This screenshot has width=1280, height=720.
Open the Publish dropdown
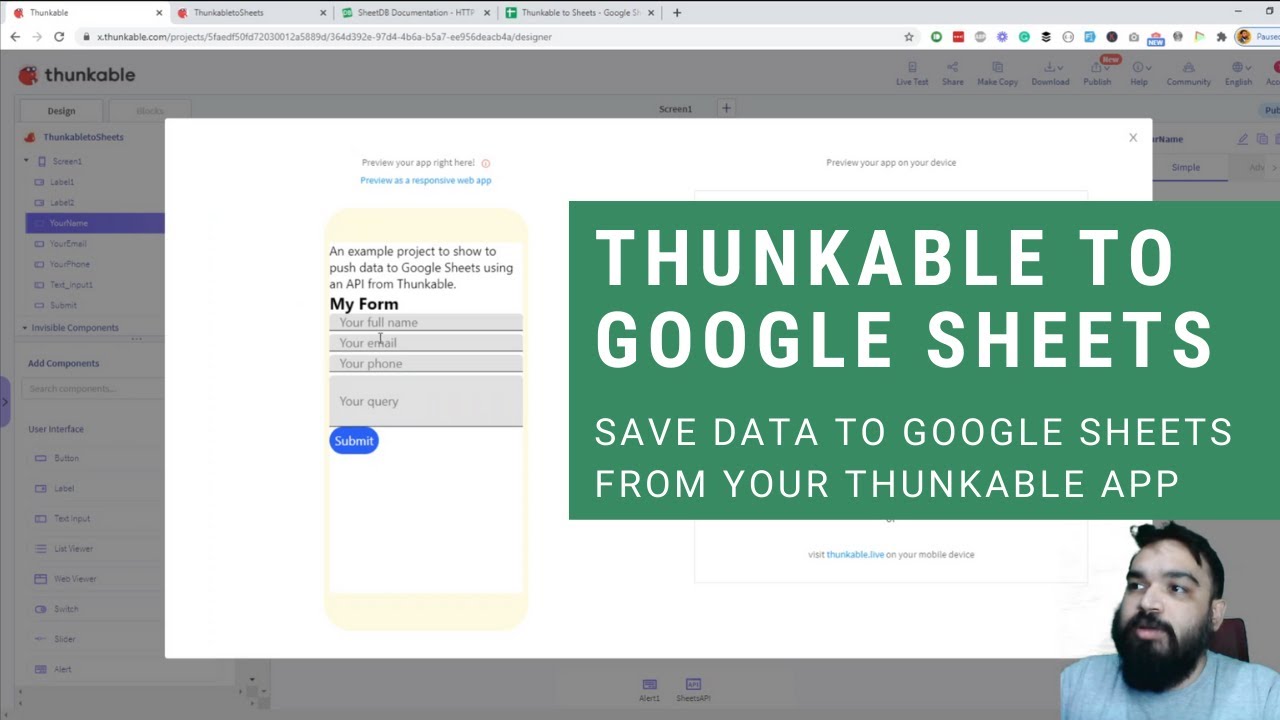[1097, 74]
